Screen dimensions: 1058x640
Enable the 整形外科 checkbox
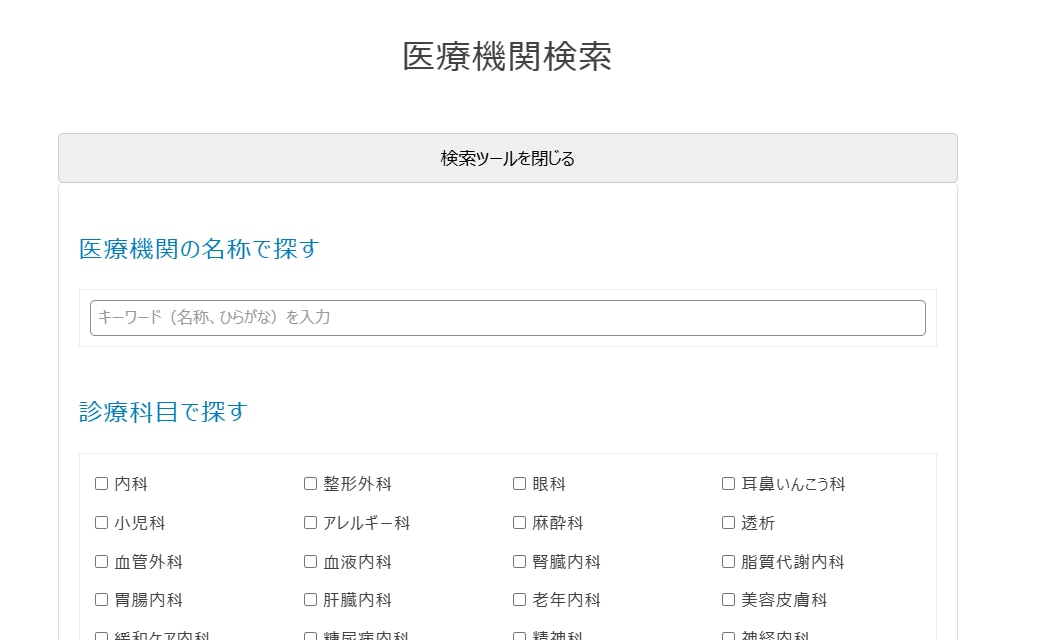pos(310,484)
